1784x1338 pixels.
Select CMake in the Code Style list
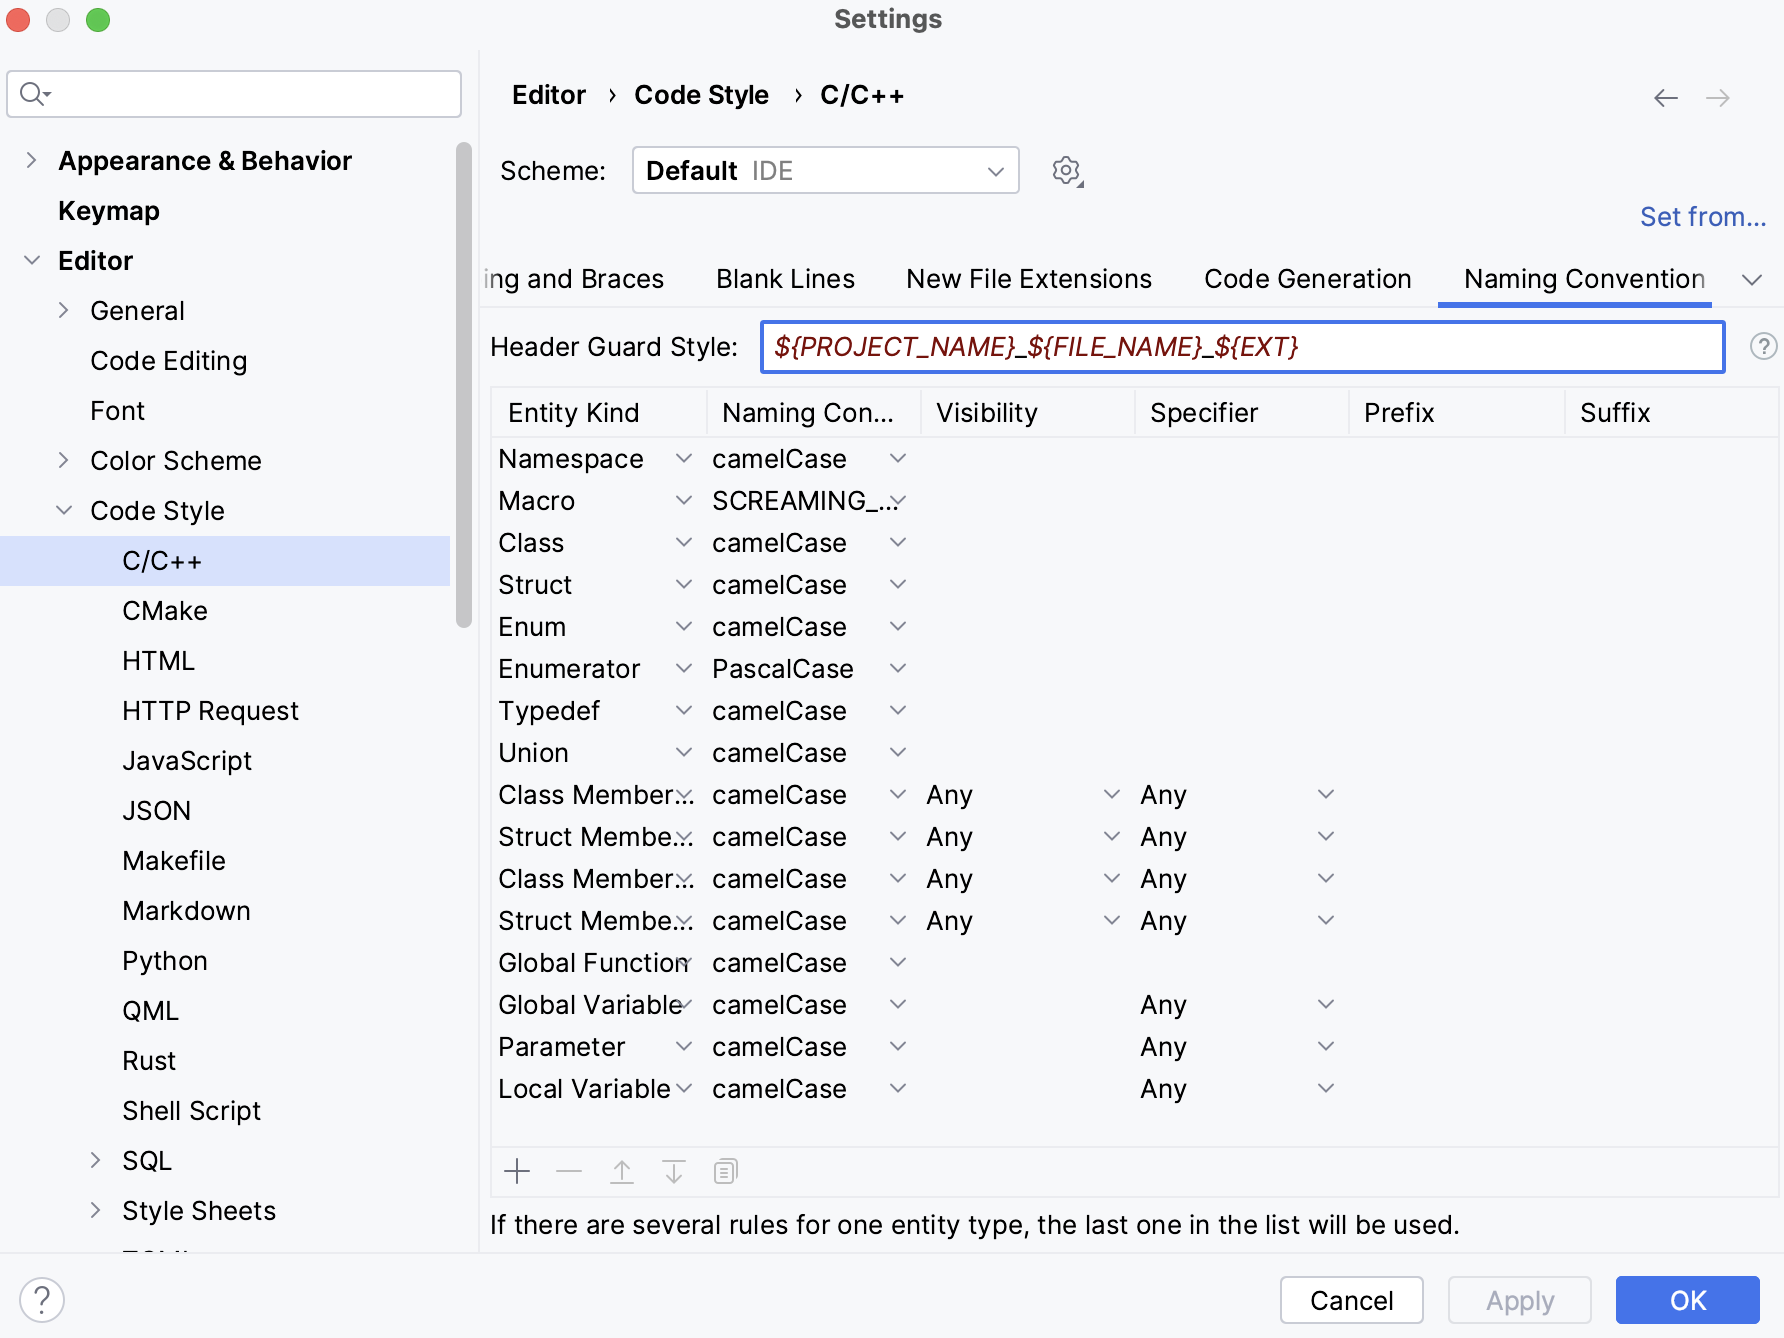coord(164,610)
